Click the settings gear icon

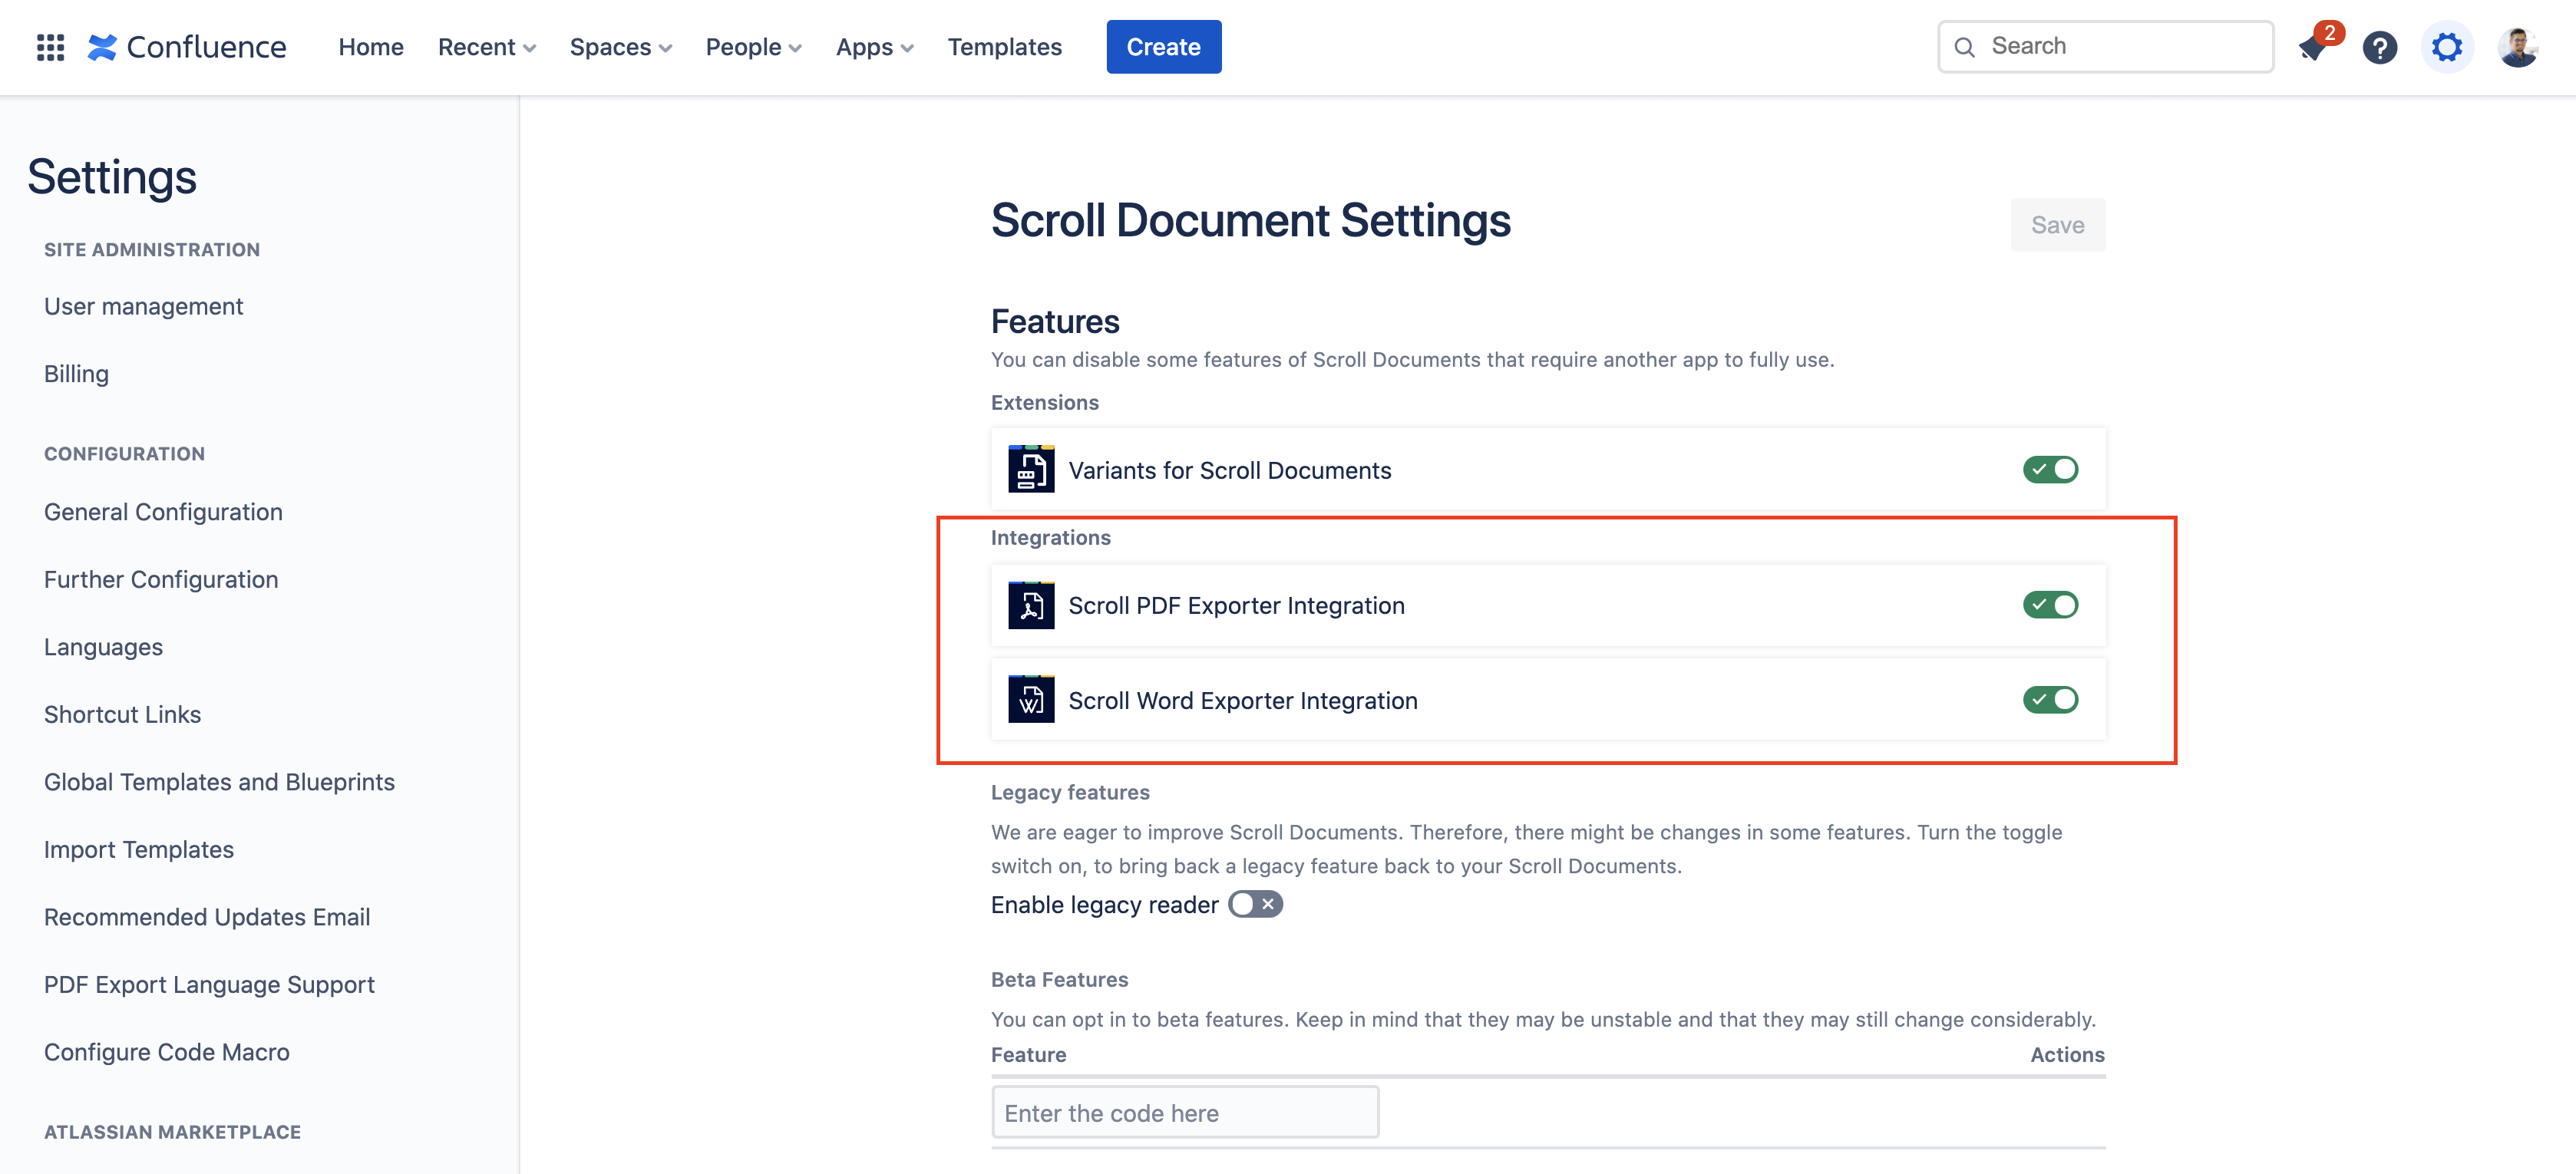(x=2446, y=47)
